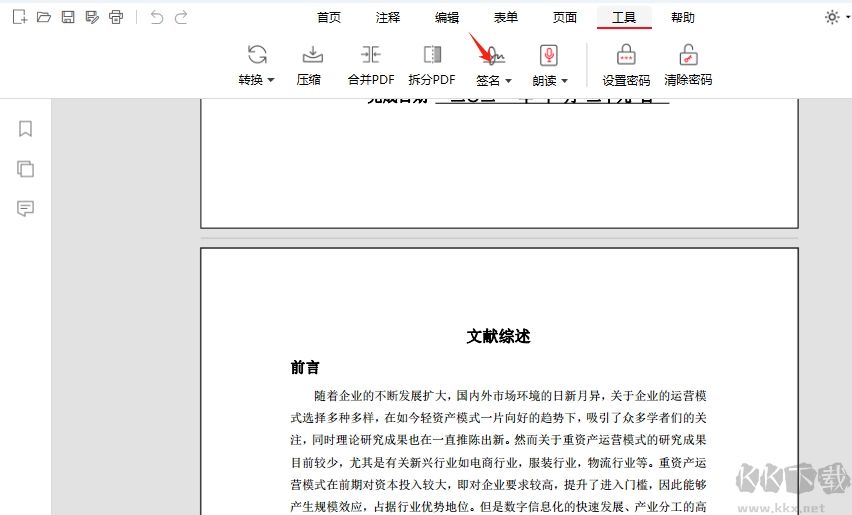Expand the dropdown arrow beside the brightness icon

tap(848, 17)
